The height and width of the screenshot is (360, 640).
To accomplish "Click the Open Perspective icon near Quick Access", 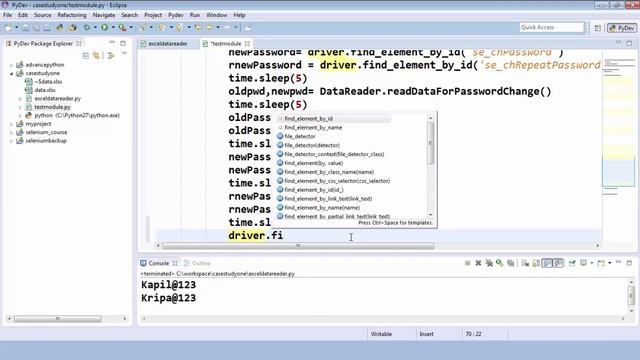I will [598, 28].
